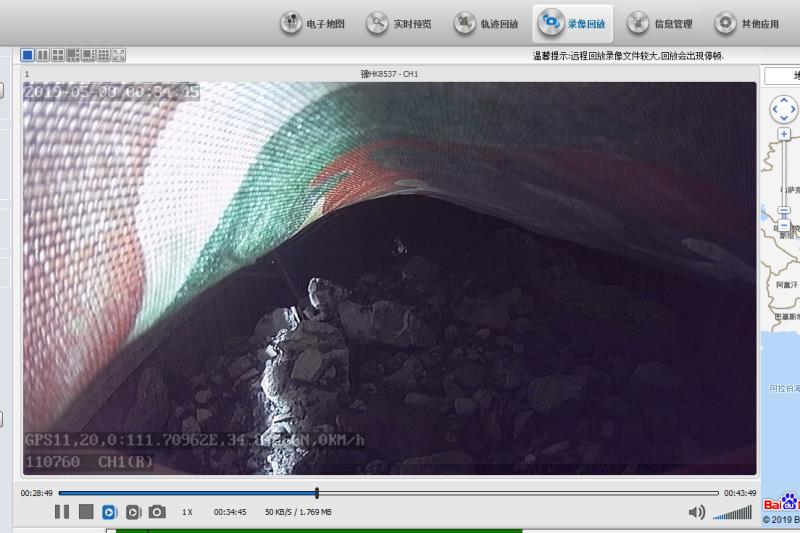
Task: Stop the video playback
Action: coord(86,512)
